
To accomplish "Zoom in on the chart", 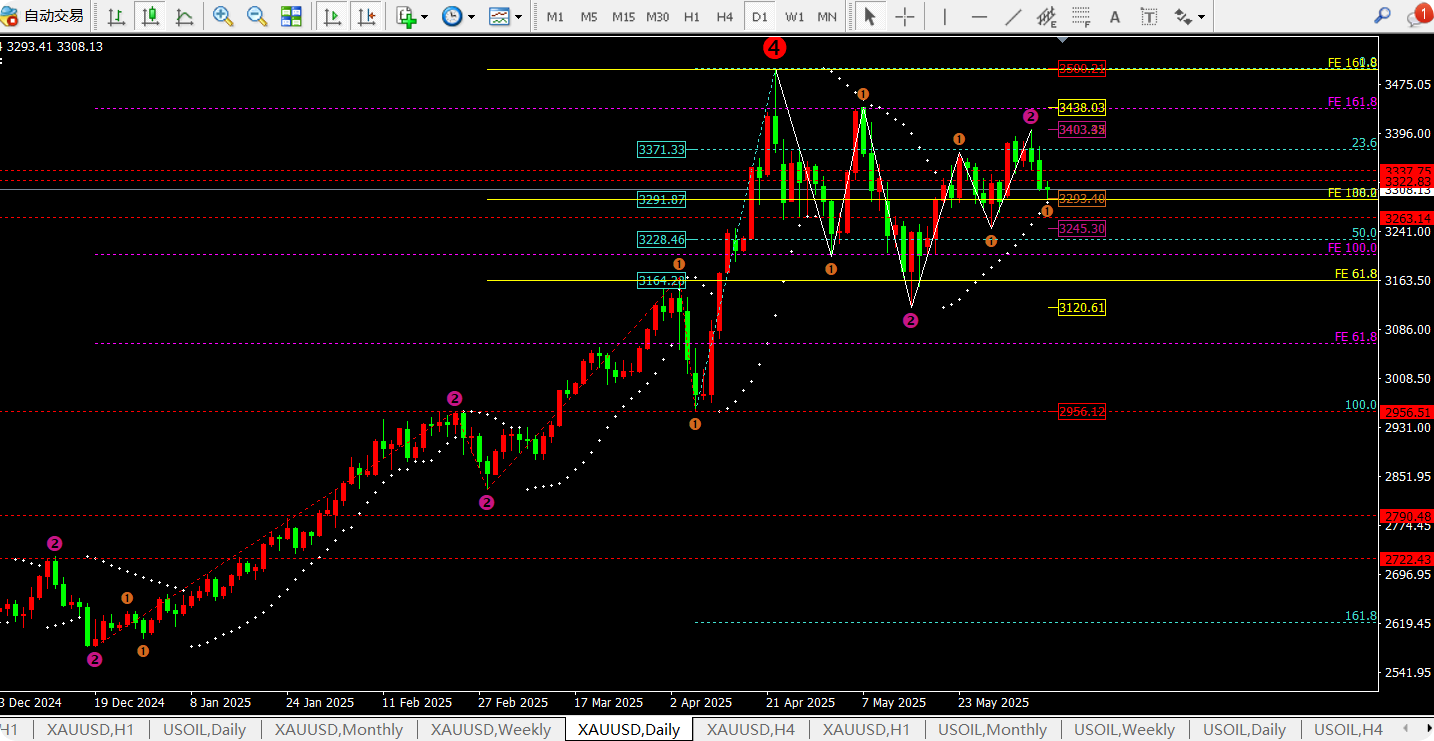I will (223, 16).
